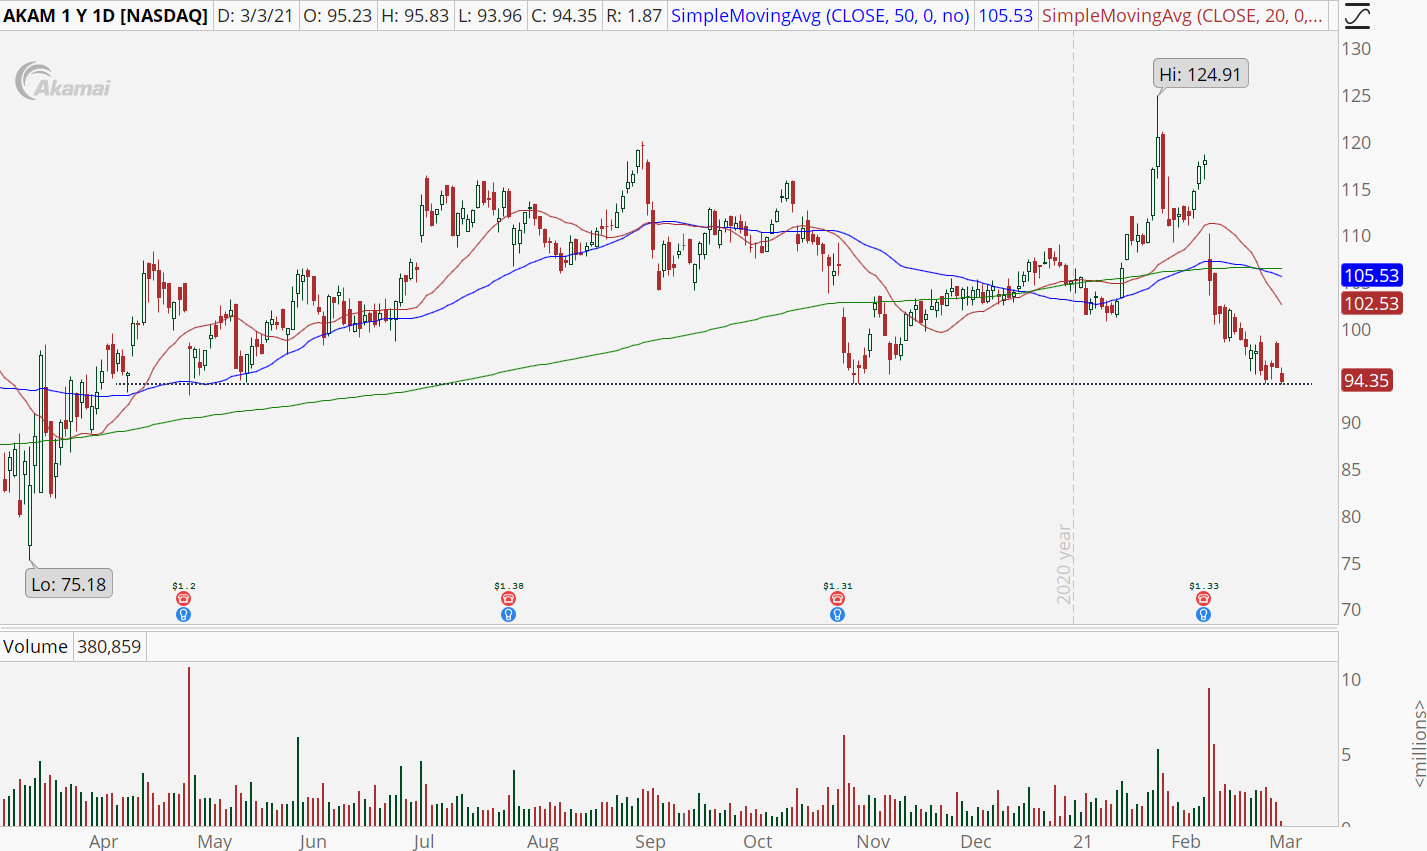Click the Lo: 75.18 price bubble

(x=68, y=584)
